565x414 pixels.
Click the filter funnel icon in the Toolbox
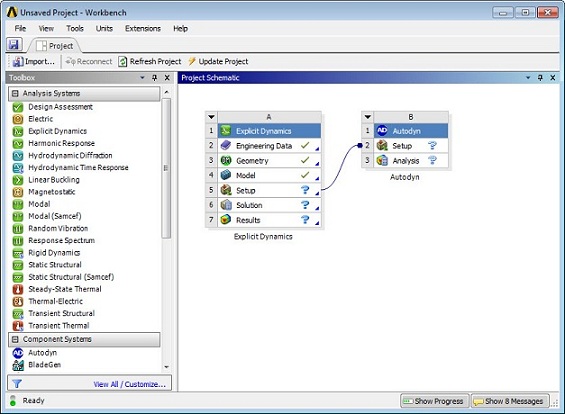(17, 384)
